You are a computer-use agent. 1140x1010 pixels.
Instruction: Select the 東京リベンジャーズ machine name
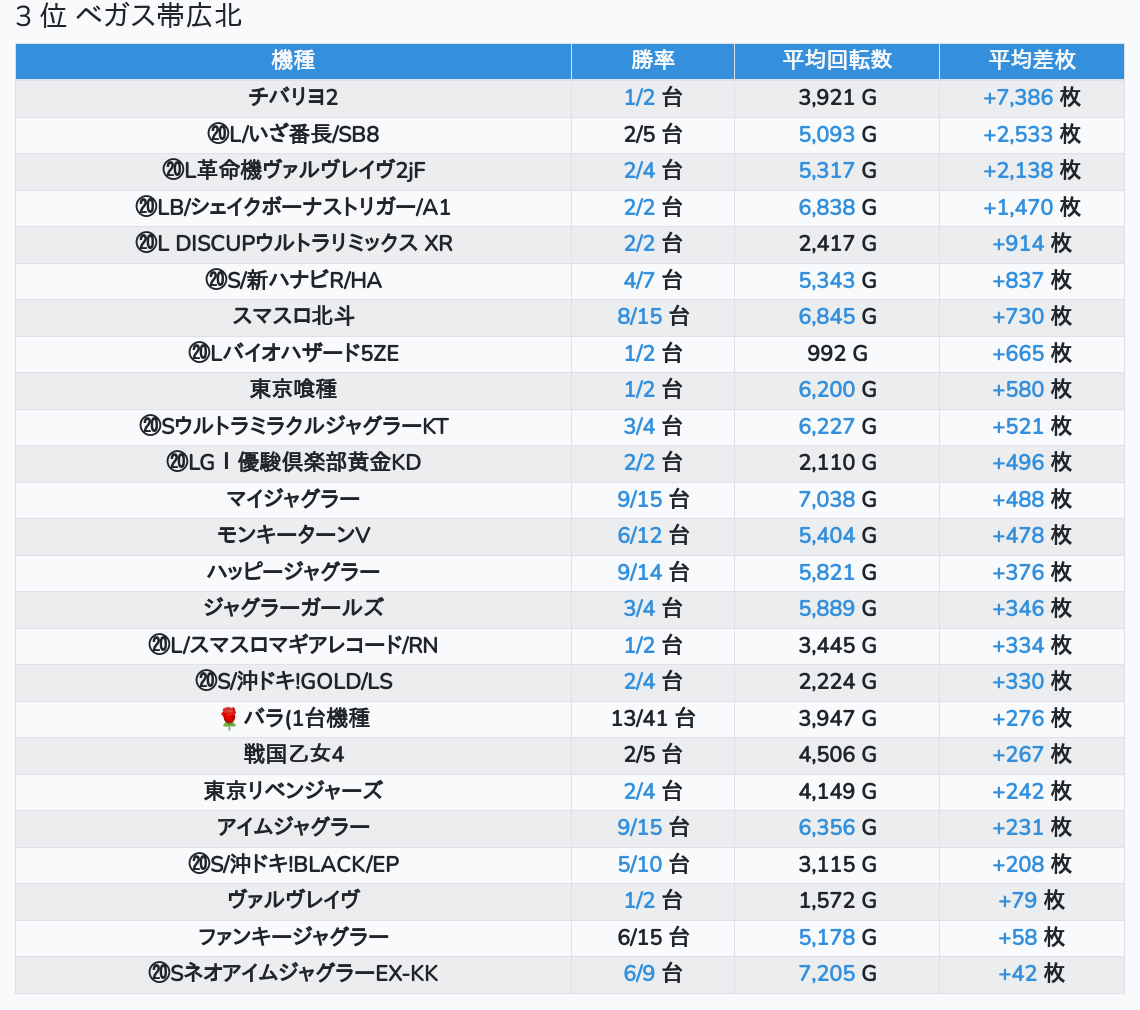(x=293, y=791)
